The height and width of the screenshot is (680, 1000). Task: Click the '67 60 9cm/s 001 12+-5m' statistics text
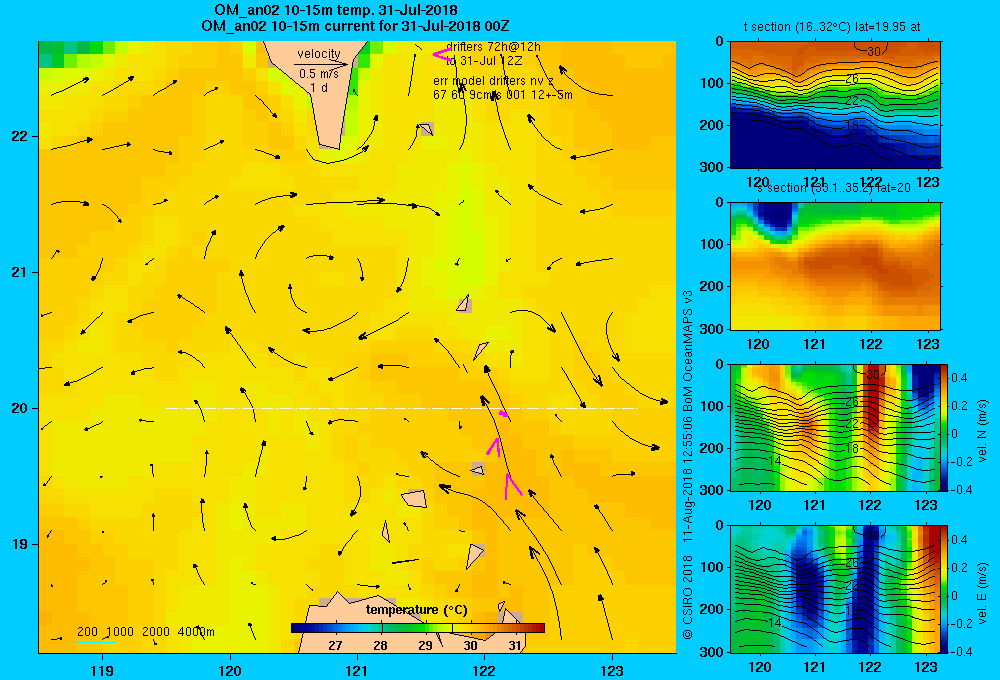tap(503, 95)
